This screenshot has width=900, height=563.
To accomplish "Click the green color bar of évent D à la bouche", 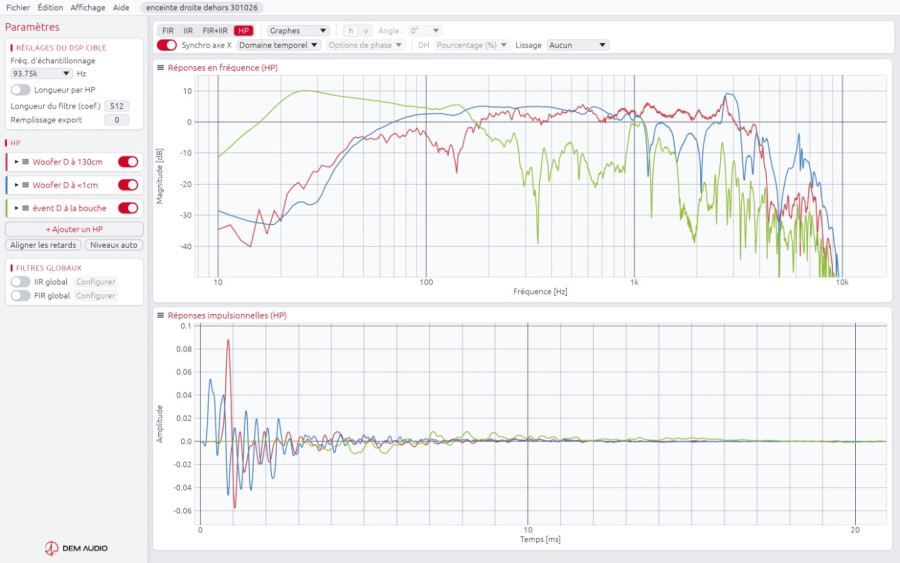I will pos(6,208).
